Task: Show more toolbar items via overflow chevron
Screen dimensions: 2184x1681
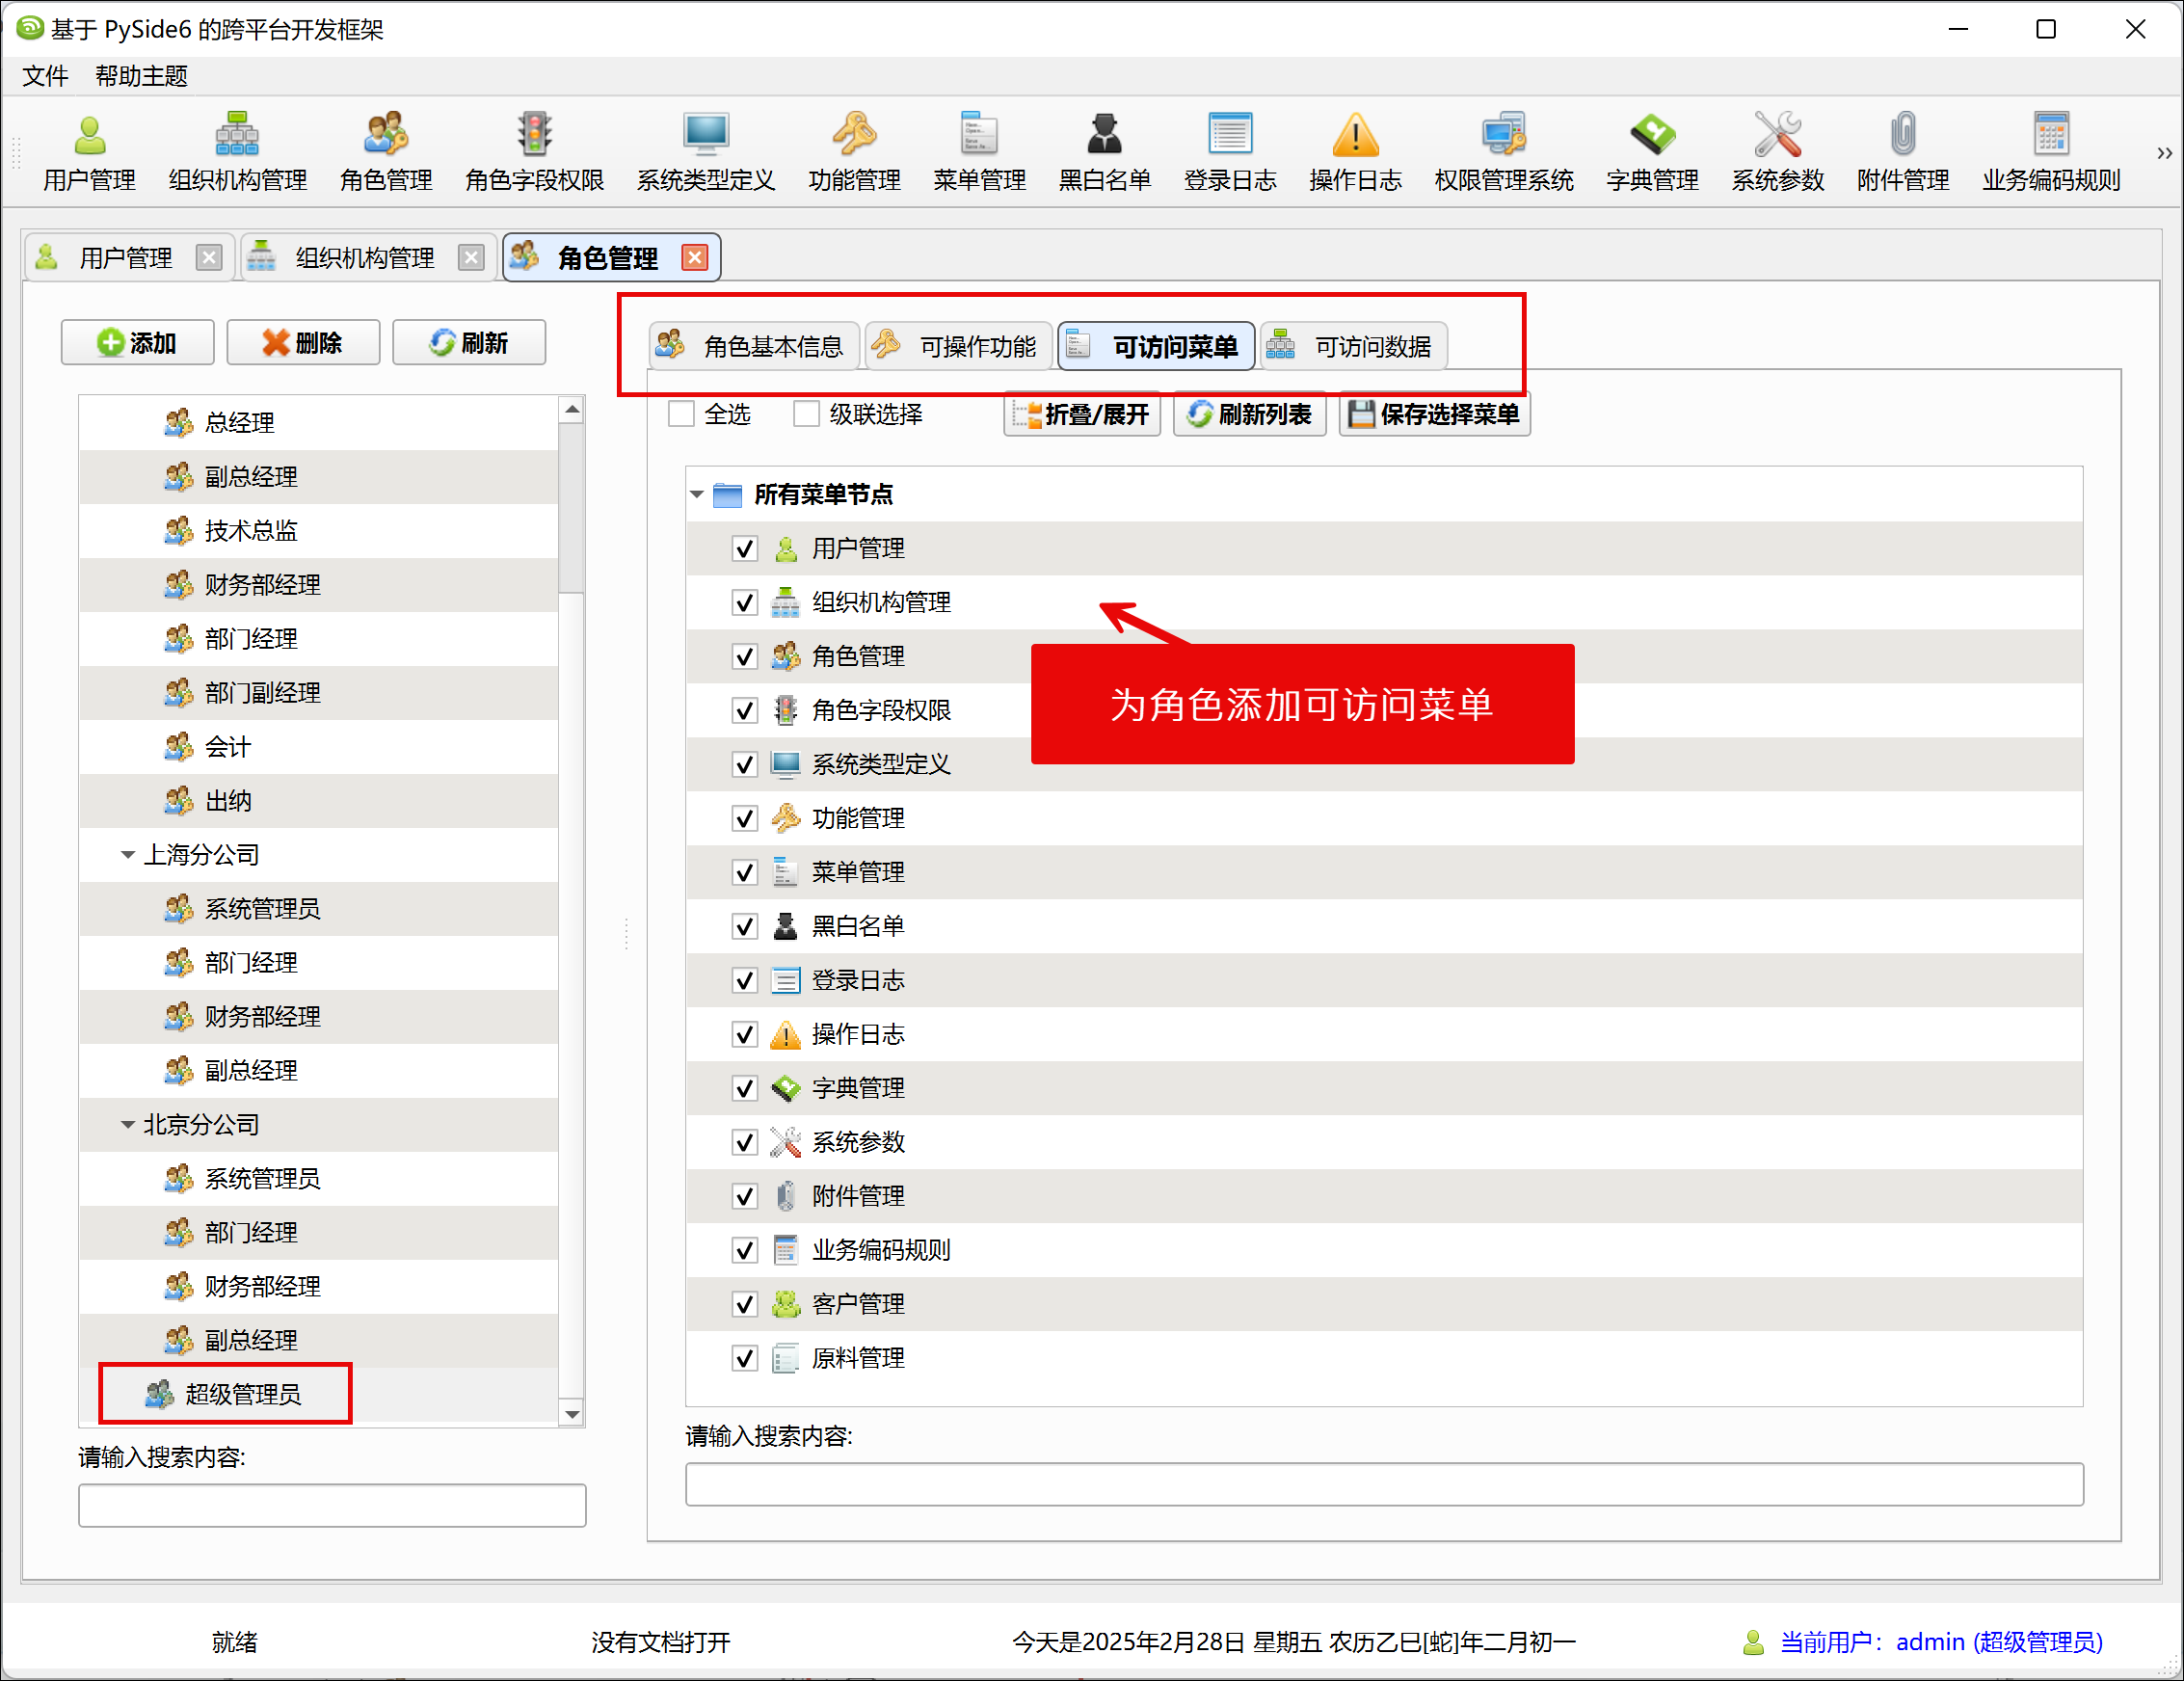Action: [2164, 153]
